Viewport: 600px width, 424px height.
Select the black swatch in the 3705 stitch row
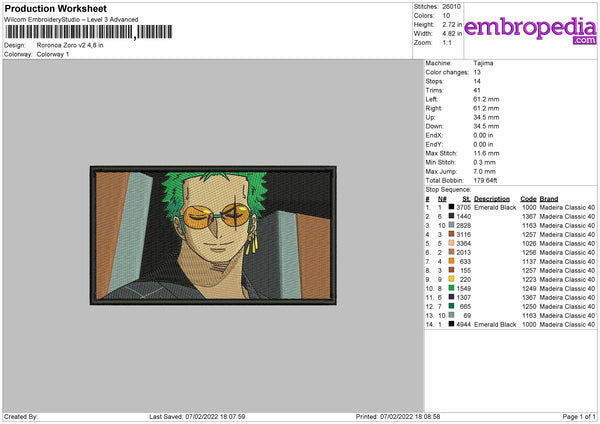pyautogui.click(x=451, y=207)
